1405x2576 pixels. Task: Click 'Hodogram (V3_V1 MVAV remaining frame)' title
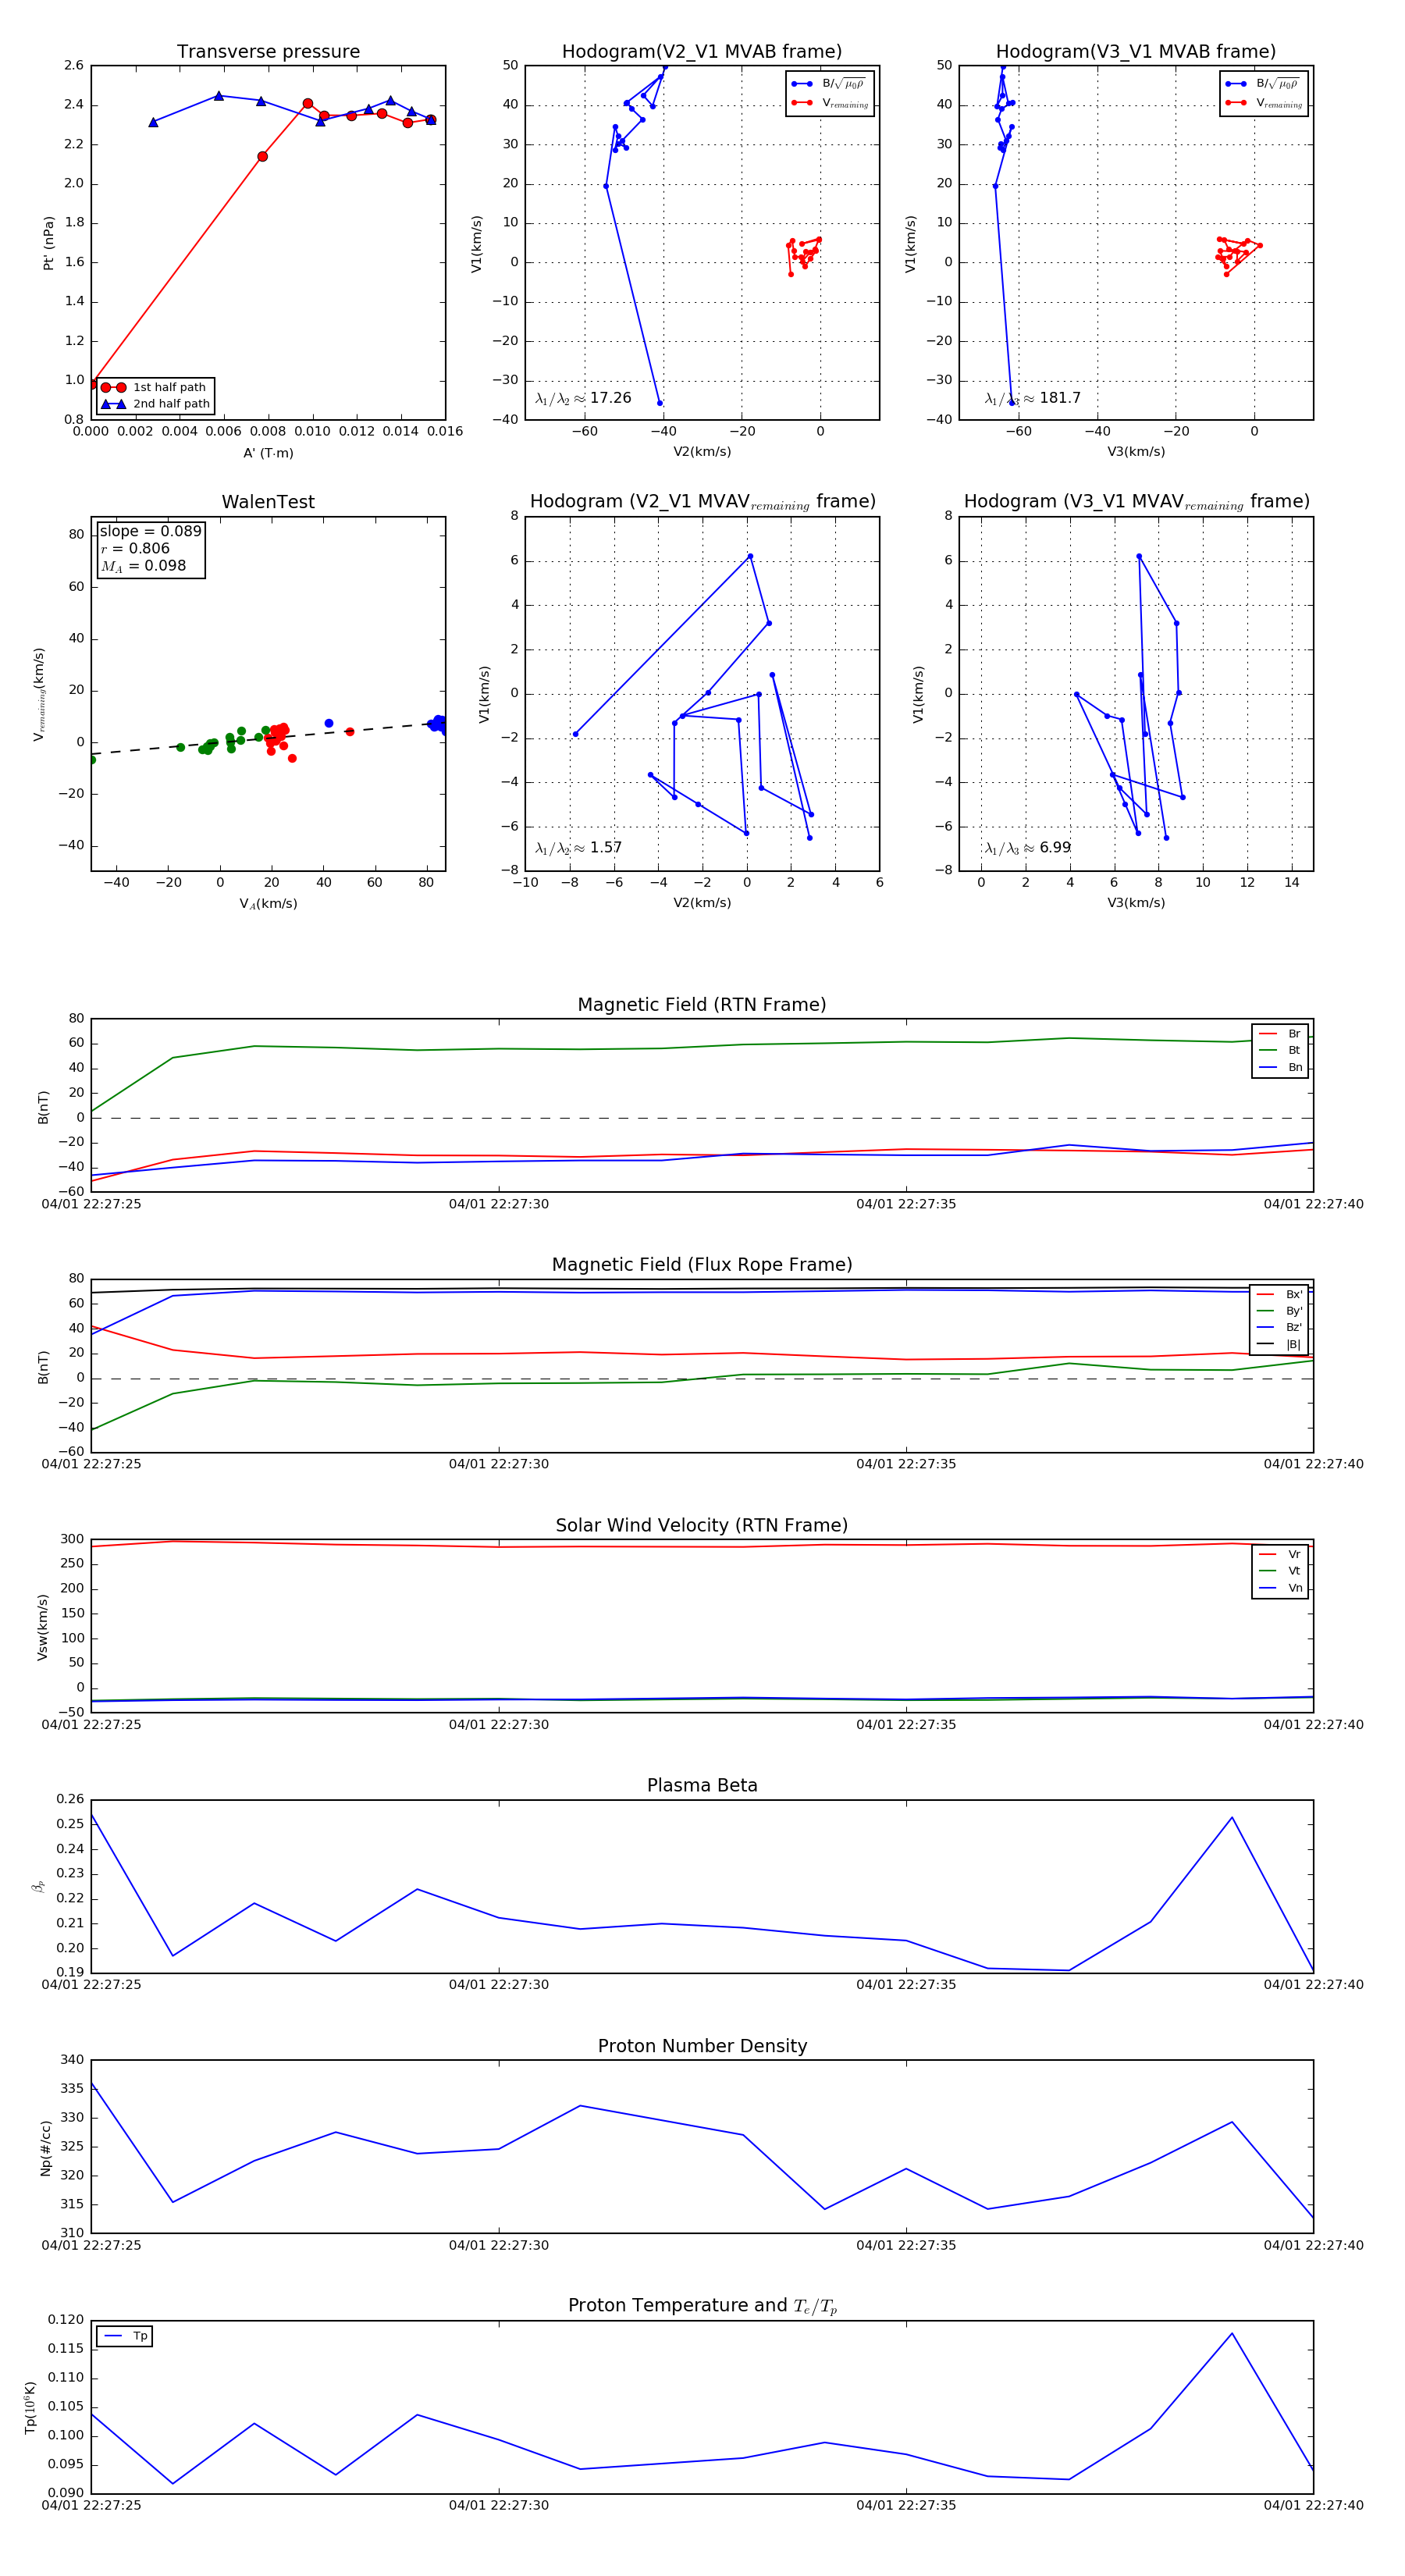[x=1136, y=502]
